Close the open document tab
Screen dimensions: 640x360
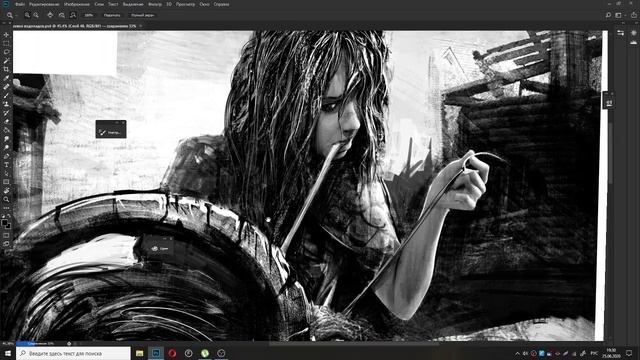(140, 26)
